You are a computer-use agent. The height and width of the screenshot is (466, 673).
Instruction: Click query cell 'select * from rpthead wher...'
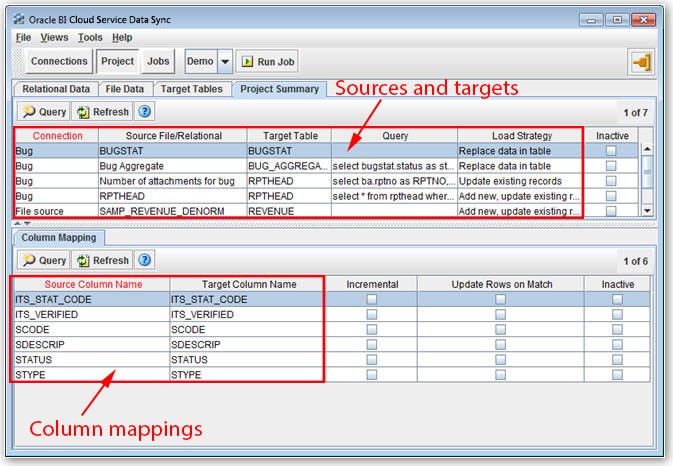pos(394,196)
